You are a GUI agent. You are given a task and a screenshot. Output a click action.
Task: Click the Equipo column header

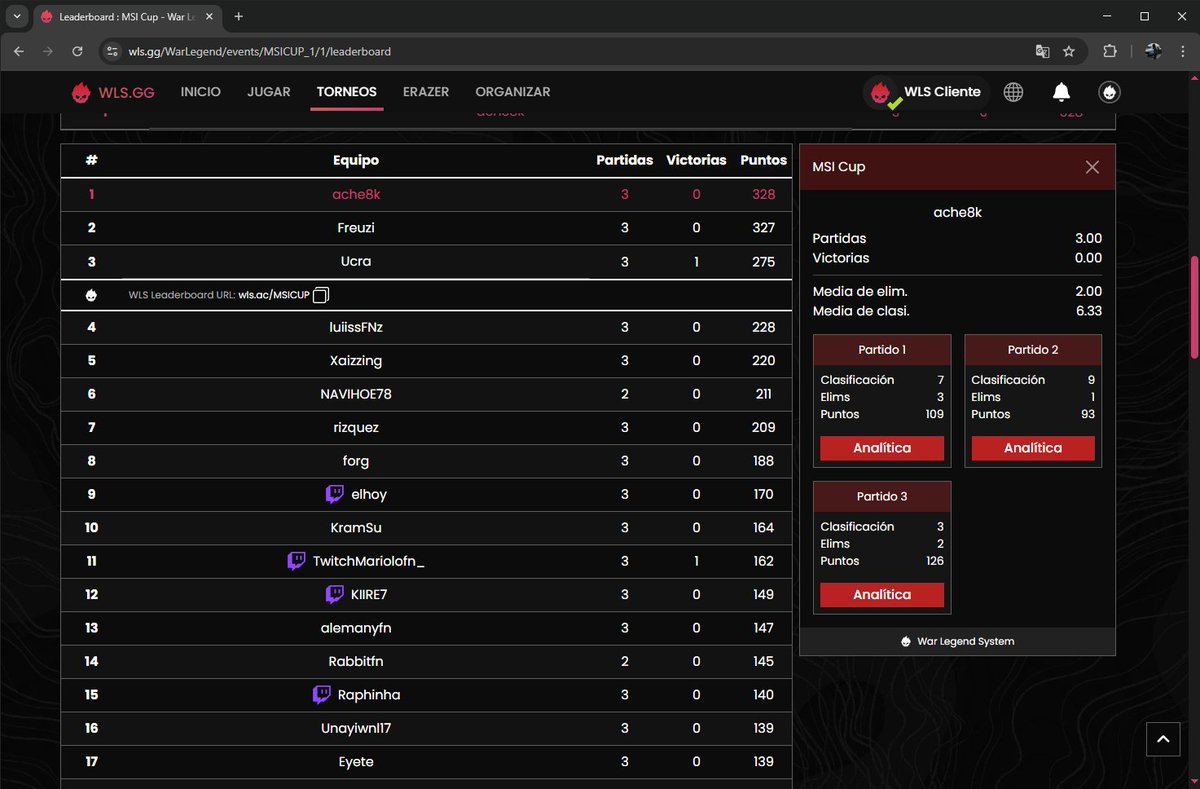[356, 160]
